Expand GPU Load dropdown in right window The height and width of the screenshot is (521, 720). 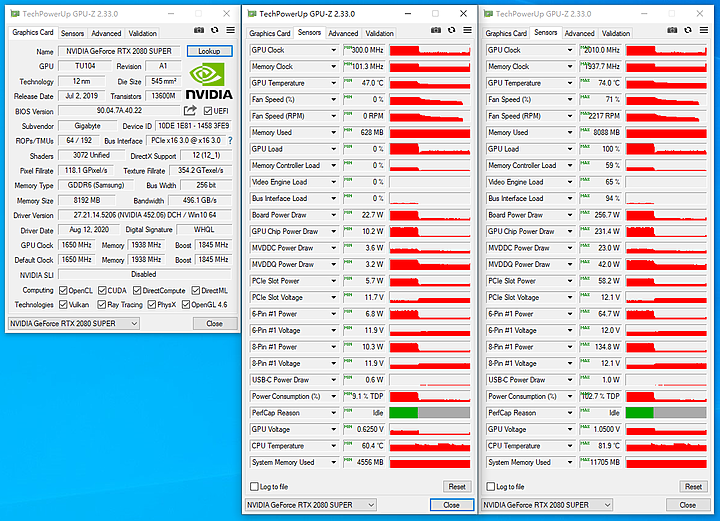click(570, 149)
